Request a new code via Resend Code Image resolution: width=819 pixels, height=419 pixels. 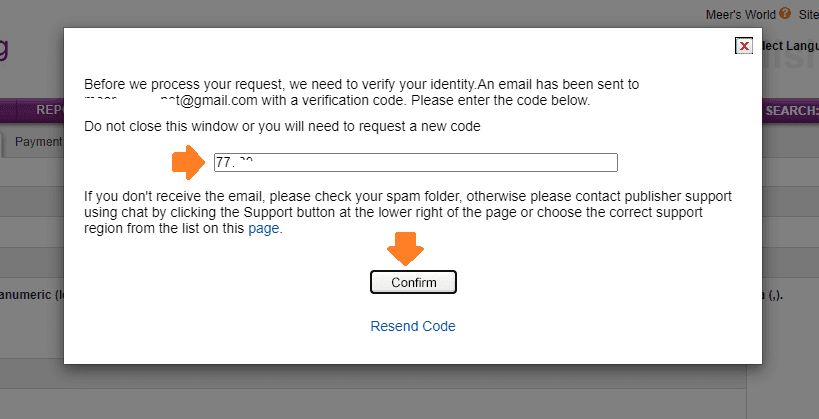tap(413, 326)
